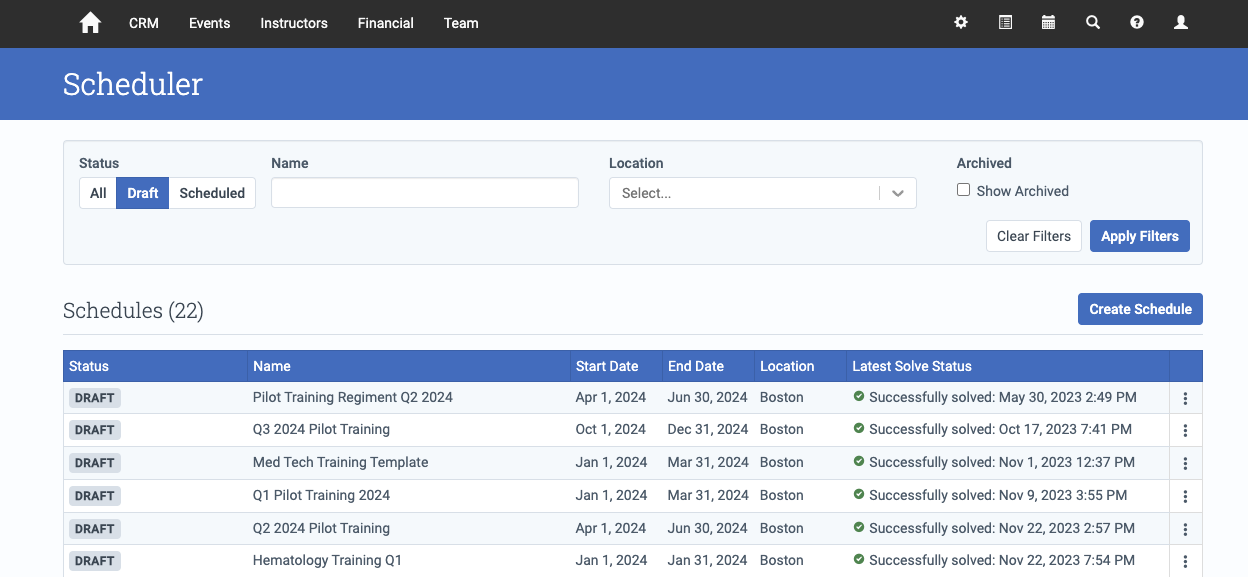1248x577 pixels.
Task: Select the Draft status filter
Action: 142,193
